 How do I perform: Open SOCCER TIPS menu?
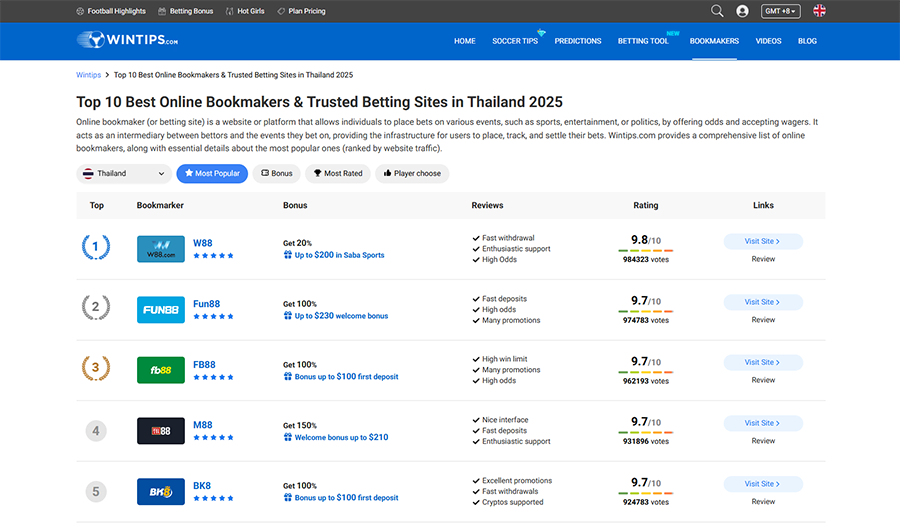pos(515,41)
